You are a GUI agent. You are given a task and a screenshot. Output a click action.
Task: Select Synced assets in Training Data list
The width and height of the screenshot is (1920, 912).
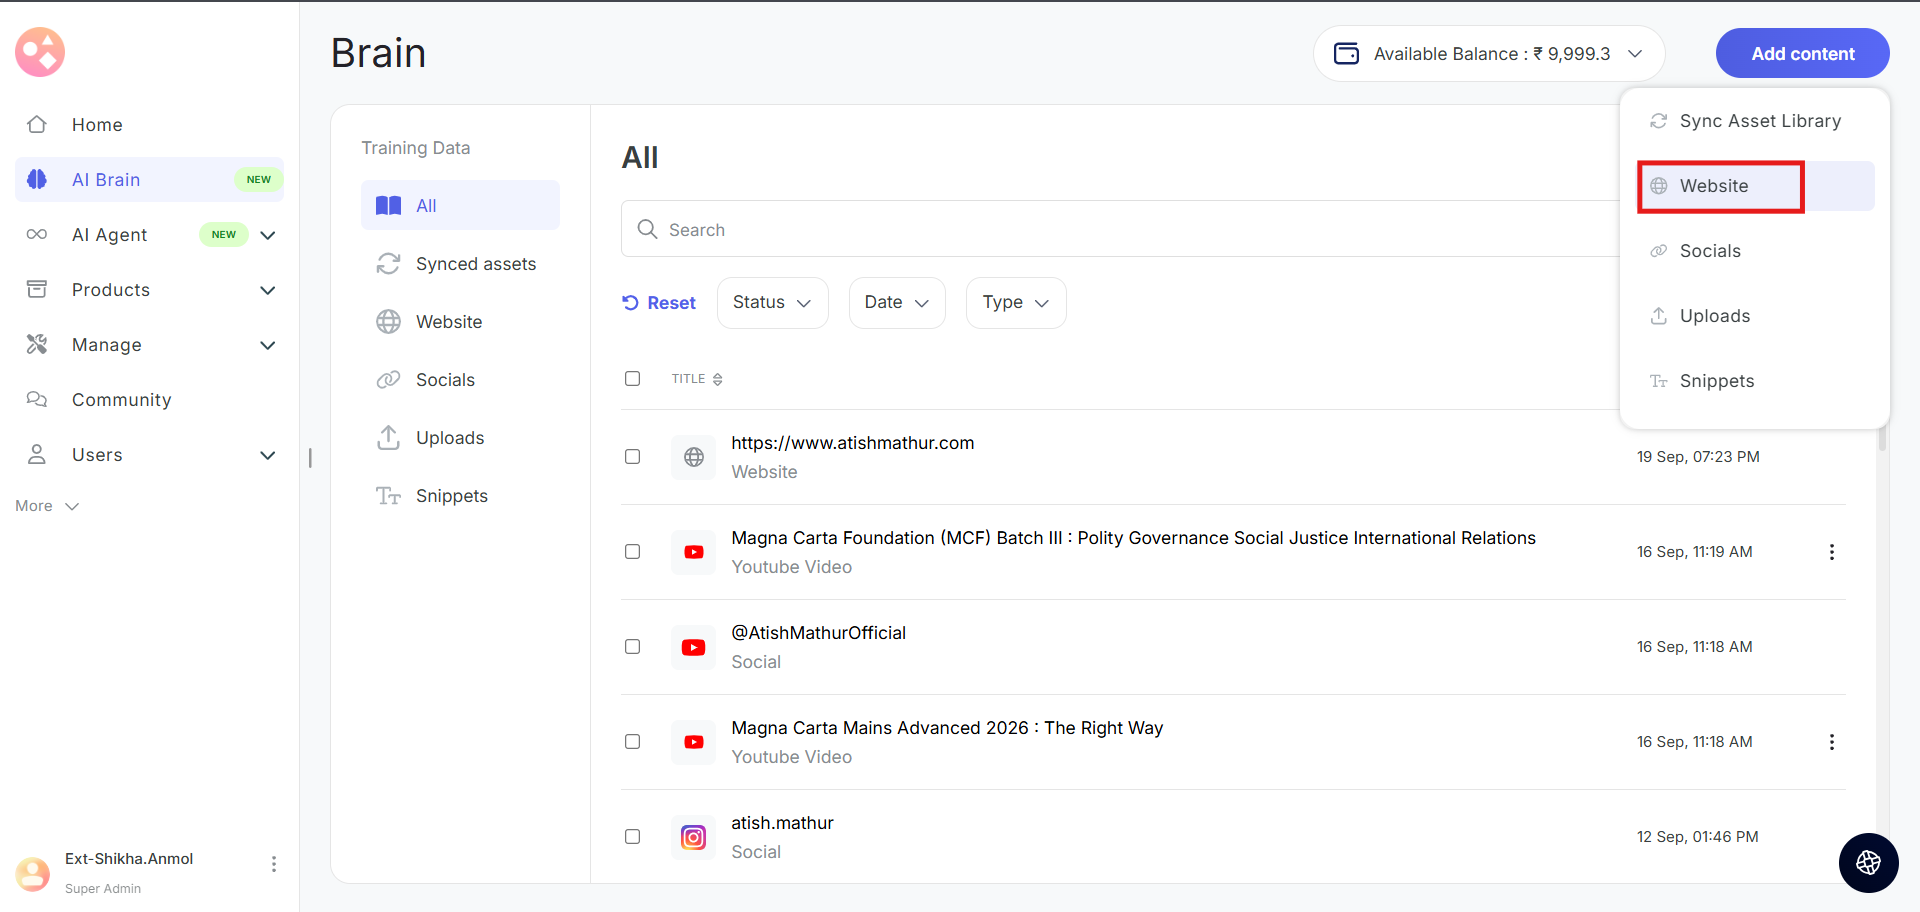tap(475, 264)
